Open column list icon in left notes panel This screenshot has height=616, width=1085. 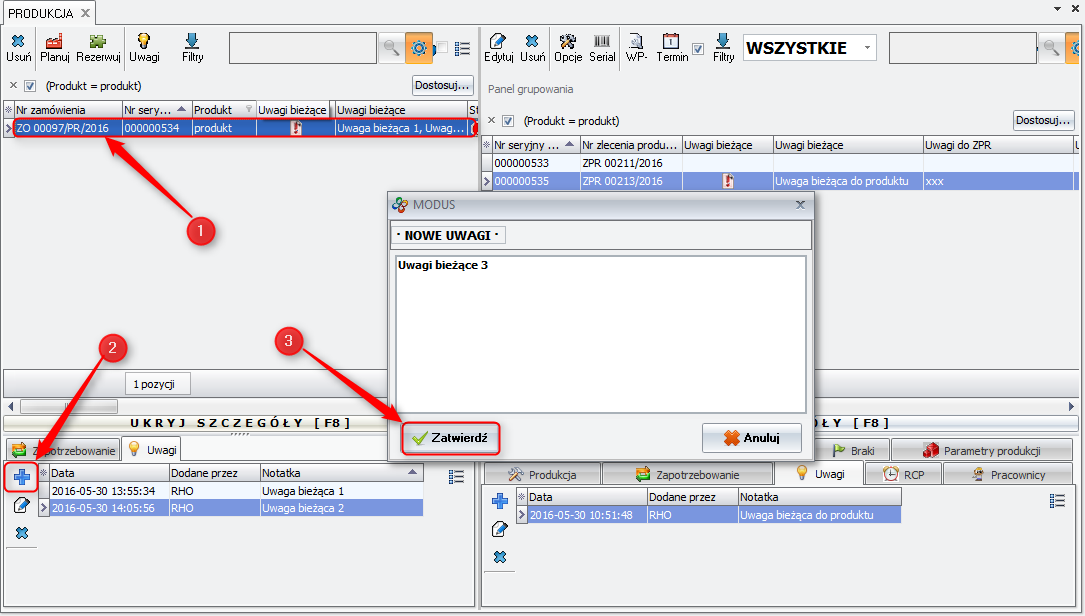(456, 476)
